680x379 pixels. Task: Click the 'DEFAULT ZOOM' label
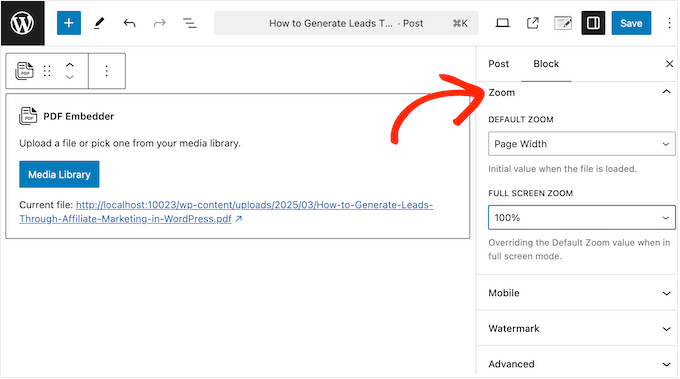(520, 120)
